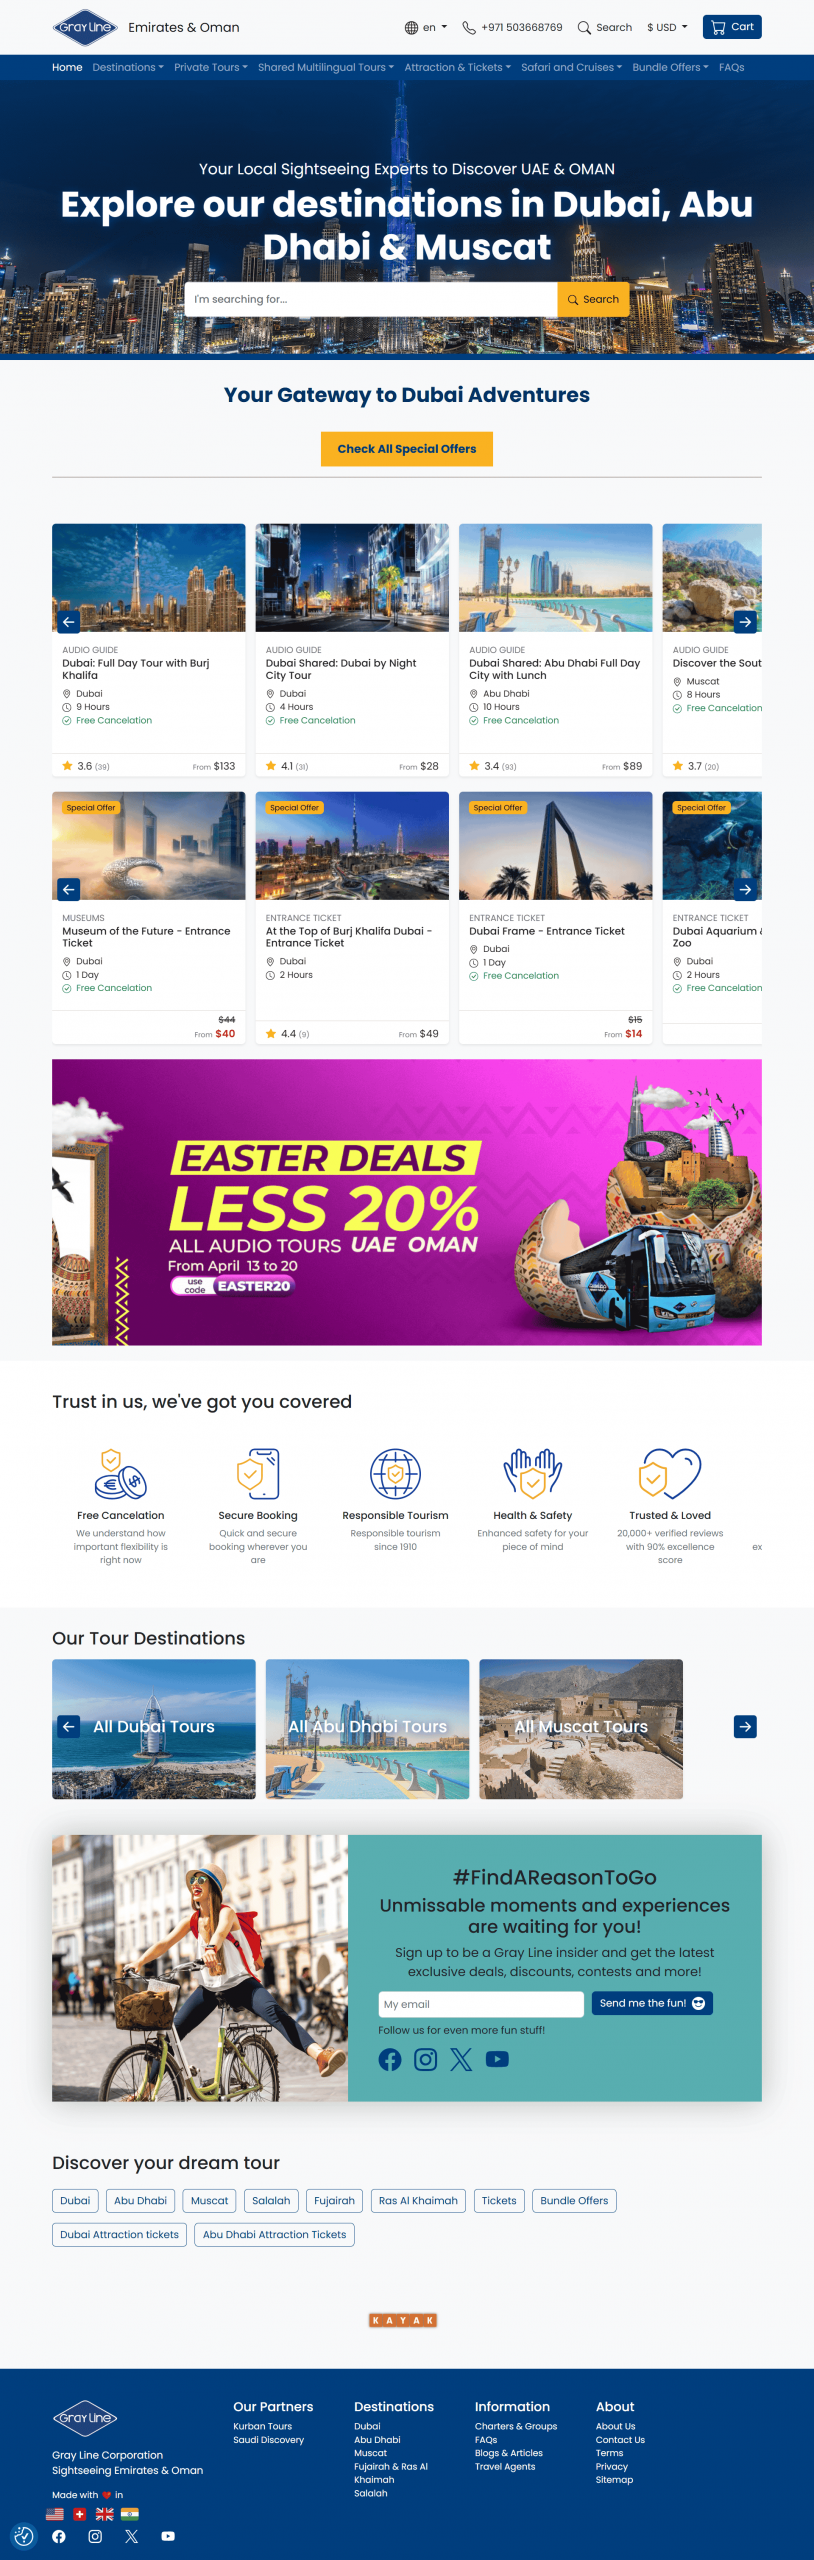Click previous arrow on Museum of the Future card
Viewport: 814px width, 2560px height.
[69, 889]
